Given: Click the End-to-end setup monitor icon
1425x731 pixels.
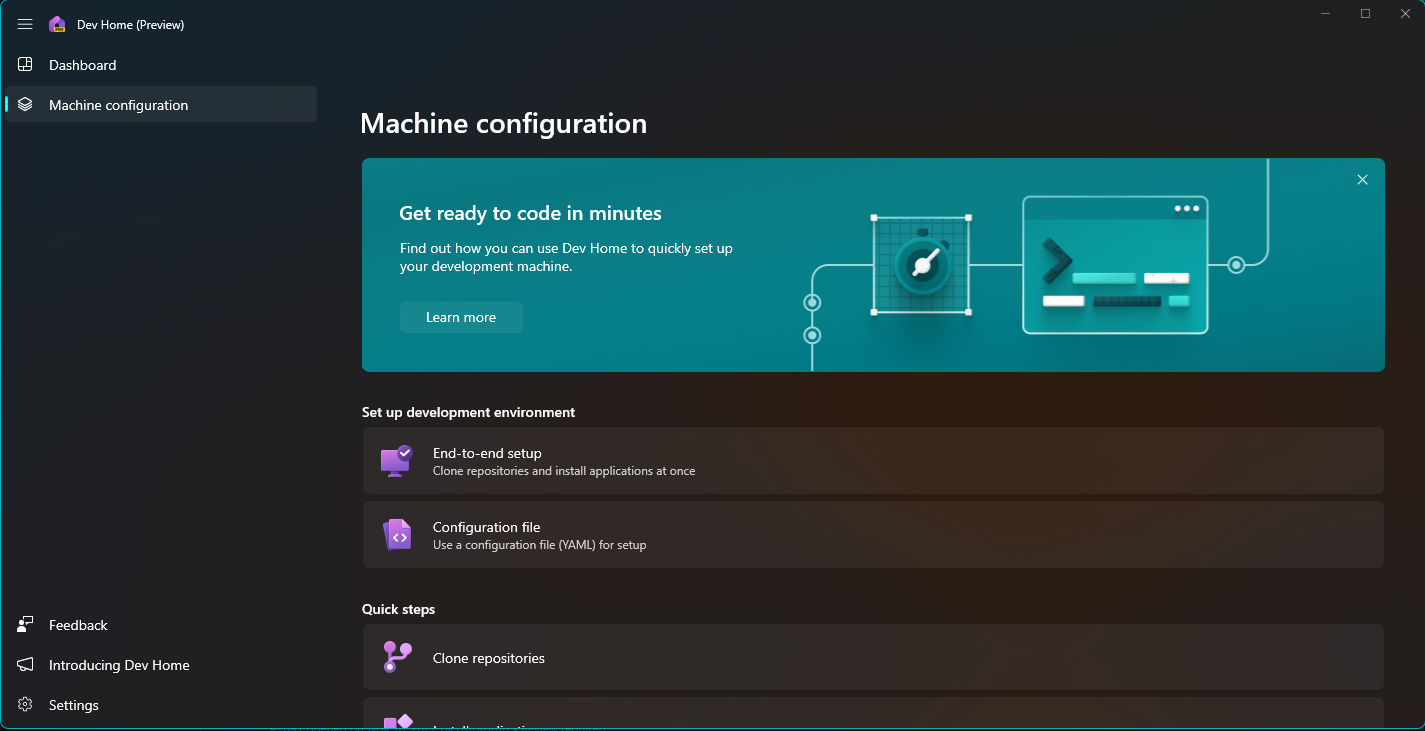Looking at the screenshot, I should pos(397,460).
